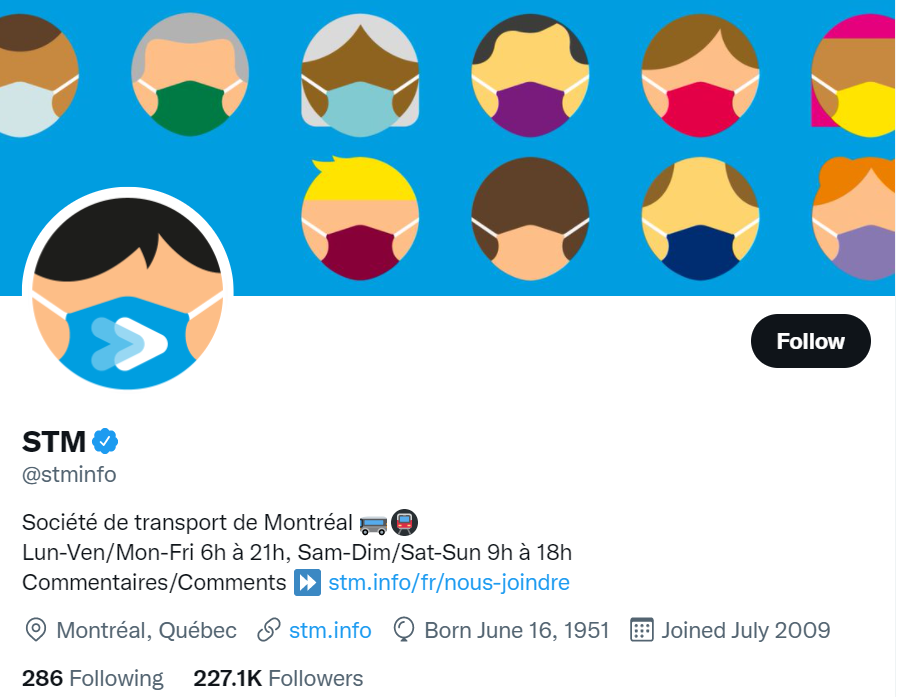The width and height of the screenshot is (899, 697).
Task: Click the birthday balloon icon
Action: (404, 630)
